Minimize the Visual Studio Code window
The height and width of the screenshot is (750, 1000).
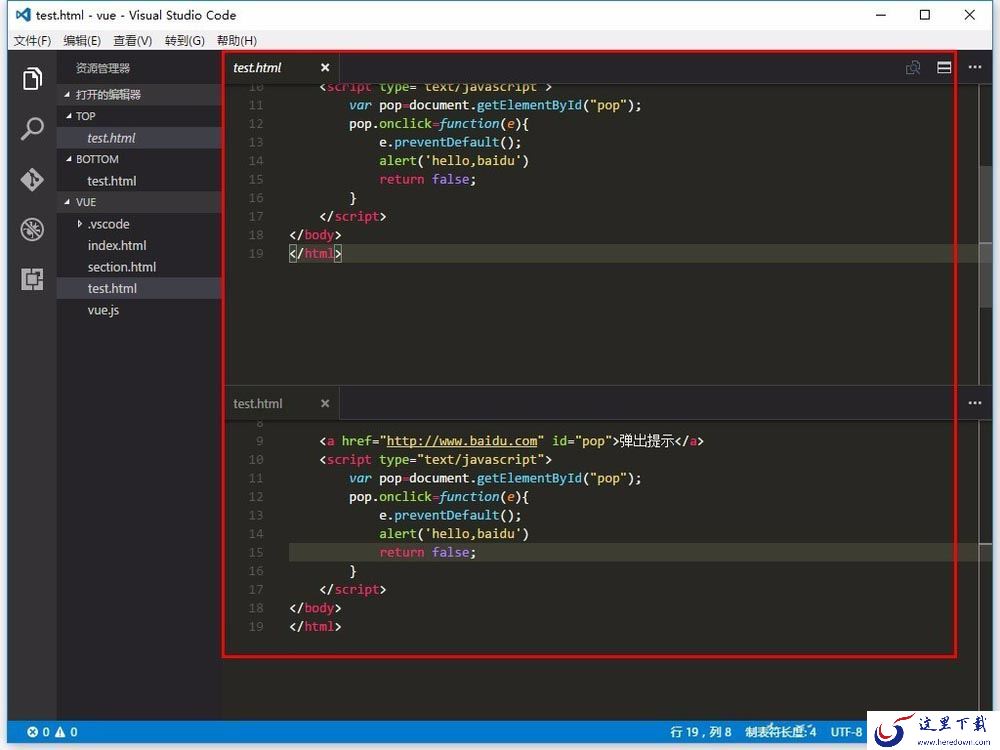tap(881, 15)
